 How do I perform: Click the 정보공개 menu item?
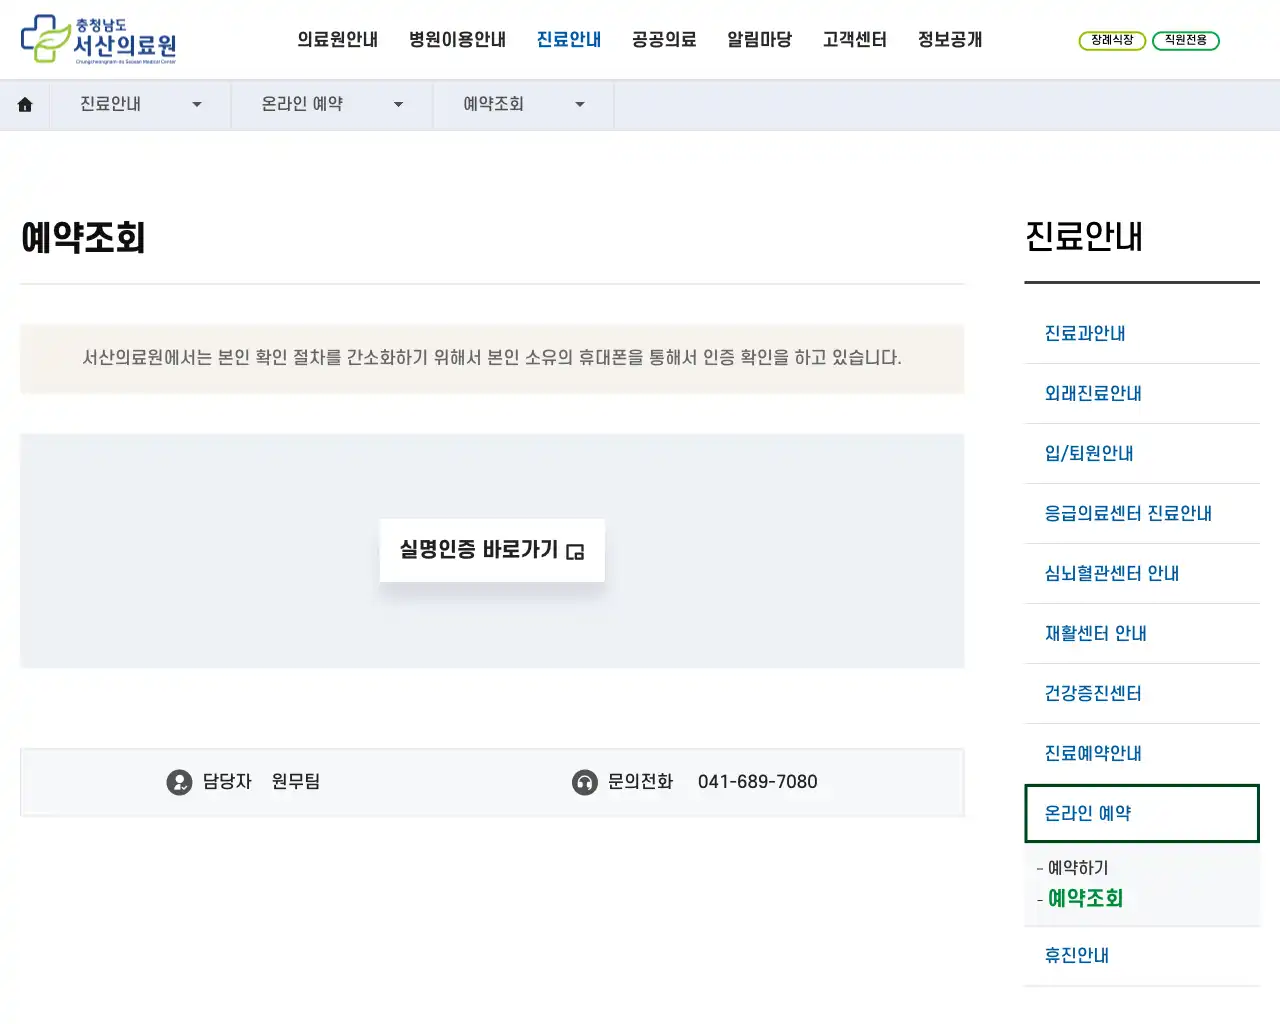point(948,39)
